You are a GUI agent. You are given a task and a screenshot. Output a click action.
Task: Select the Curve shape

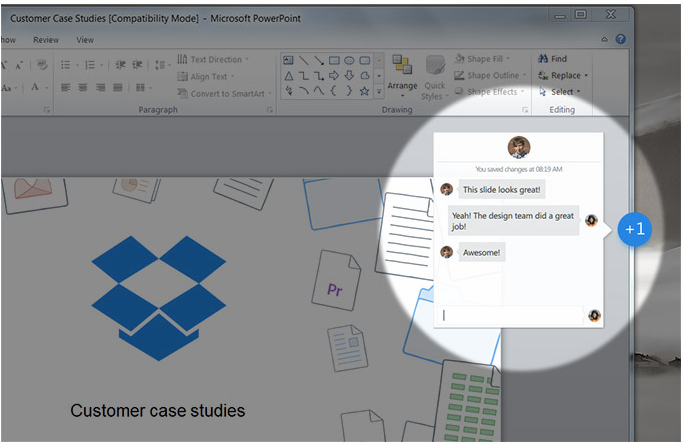(x=319, y=91)
